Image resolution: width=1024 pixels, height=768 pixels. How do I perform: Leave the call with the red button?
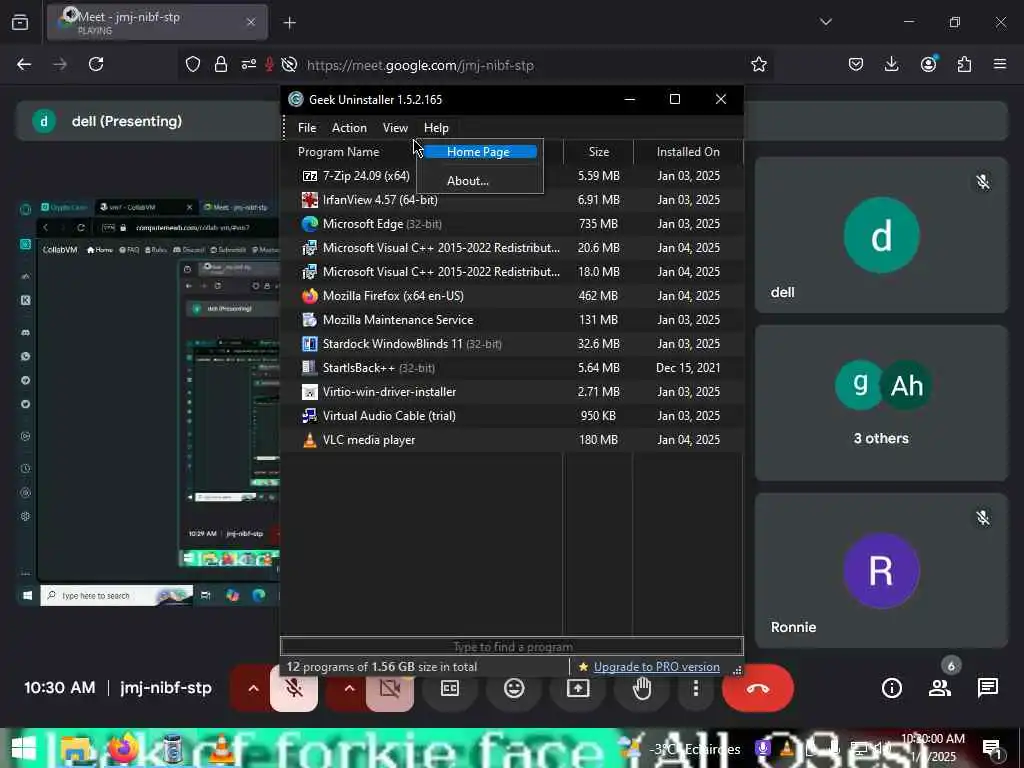click(758, 688)
